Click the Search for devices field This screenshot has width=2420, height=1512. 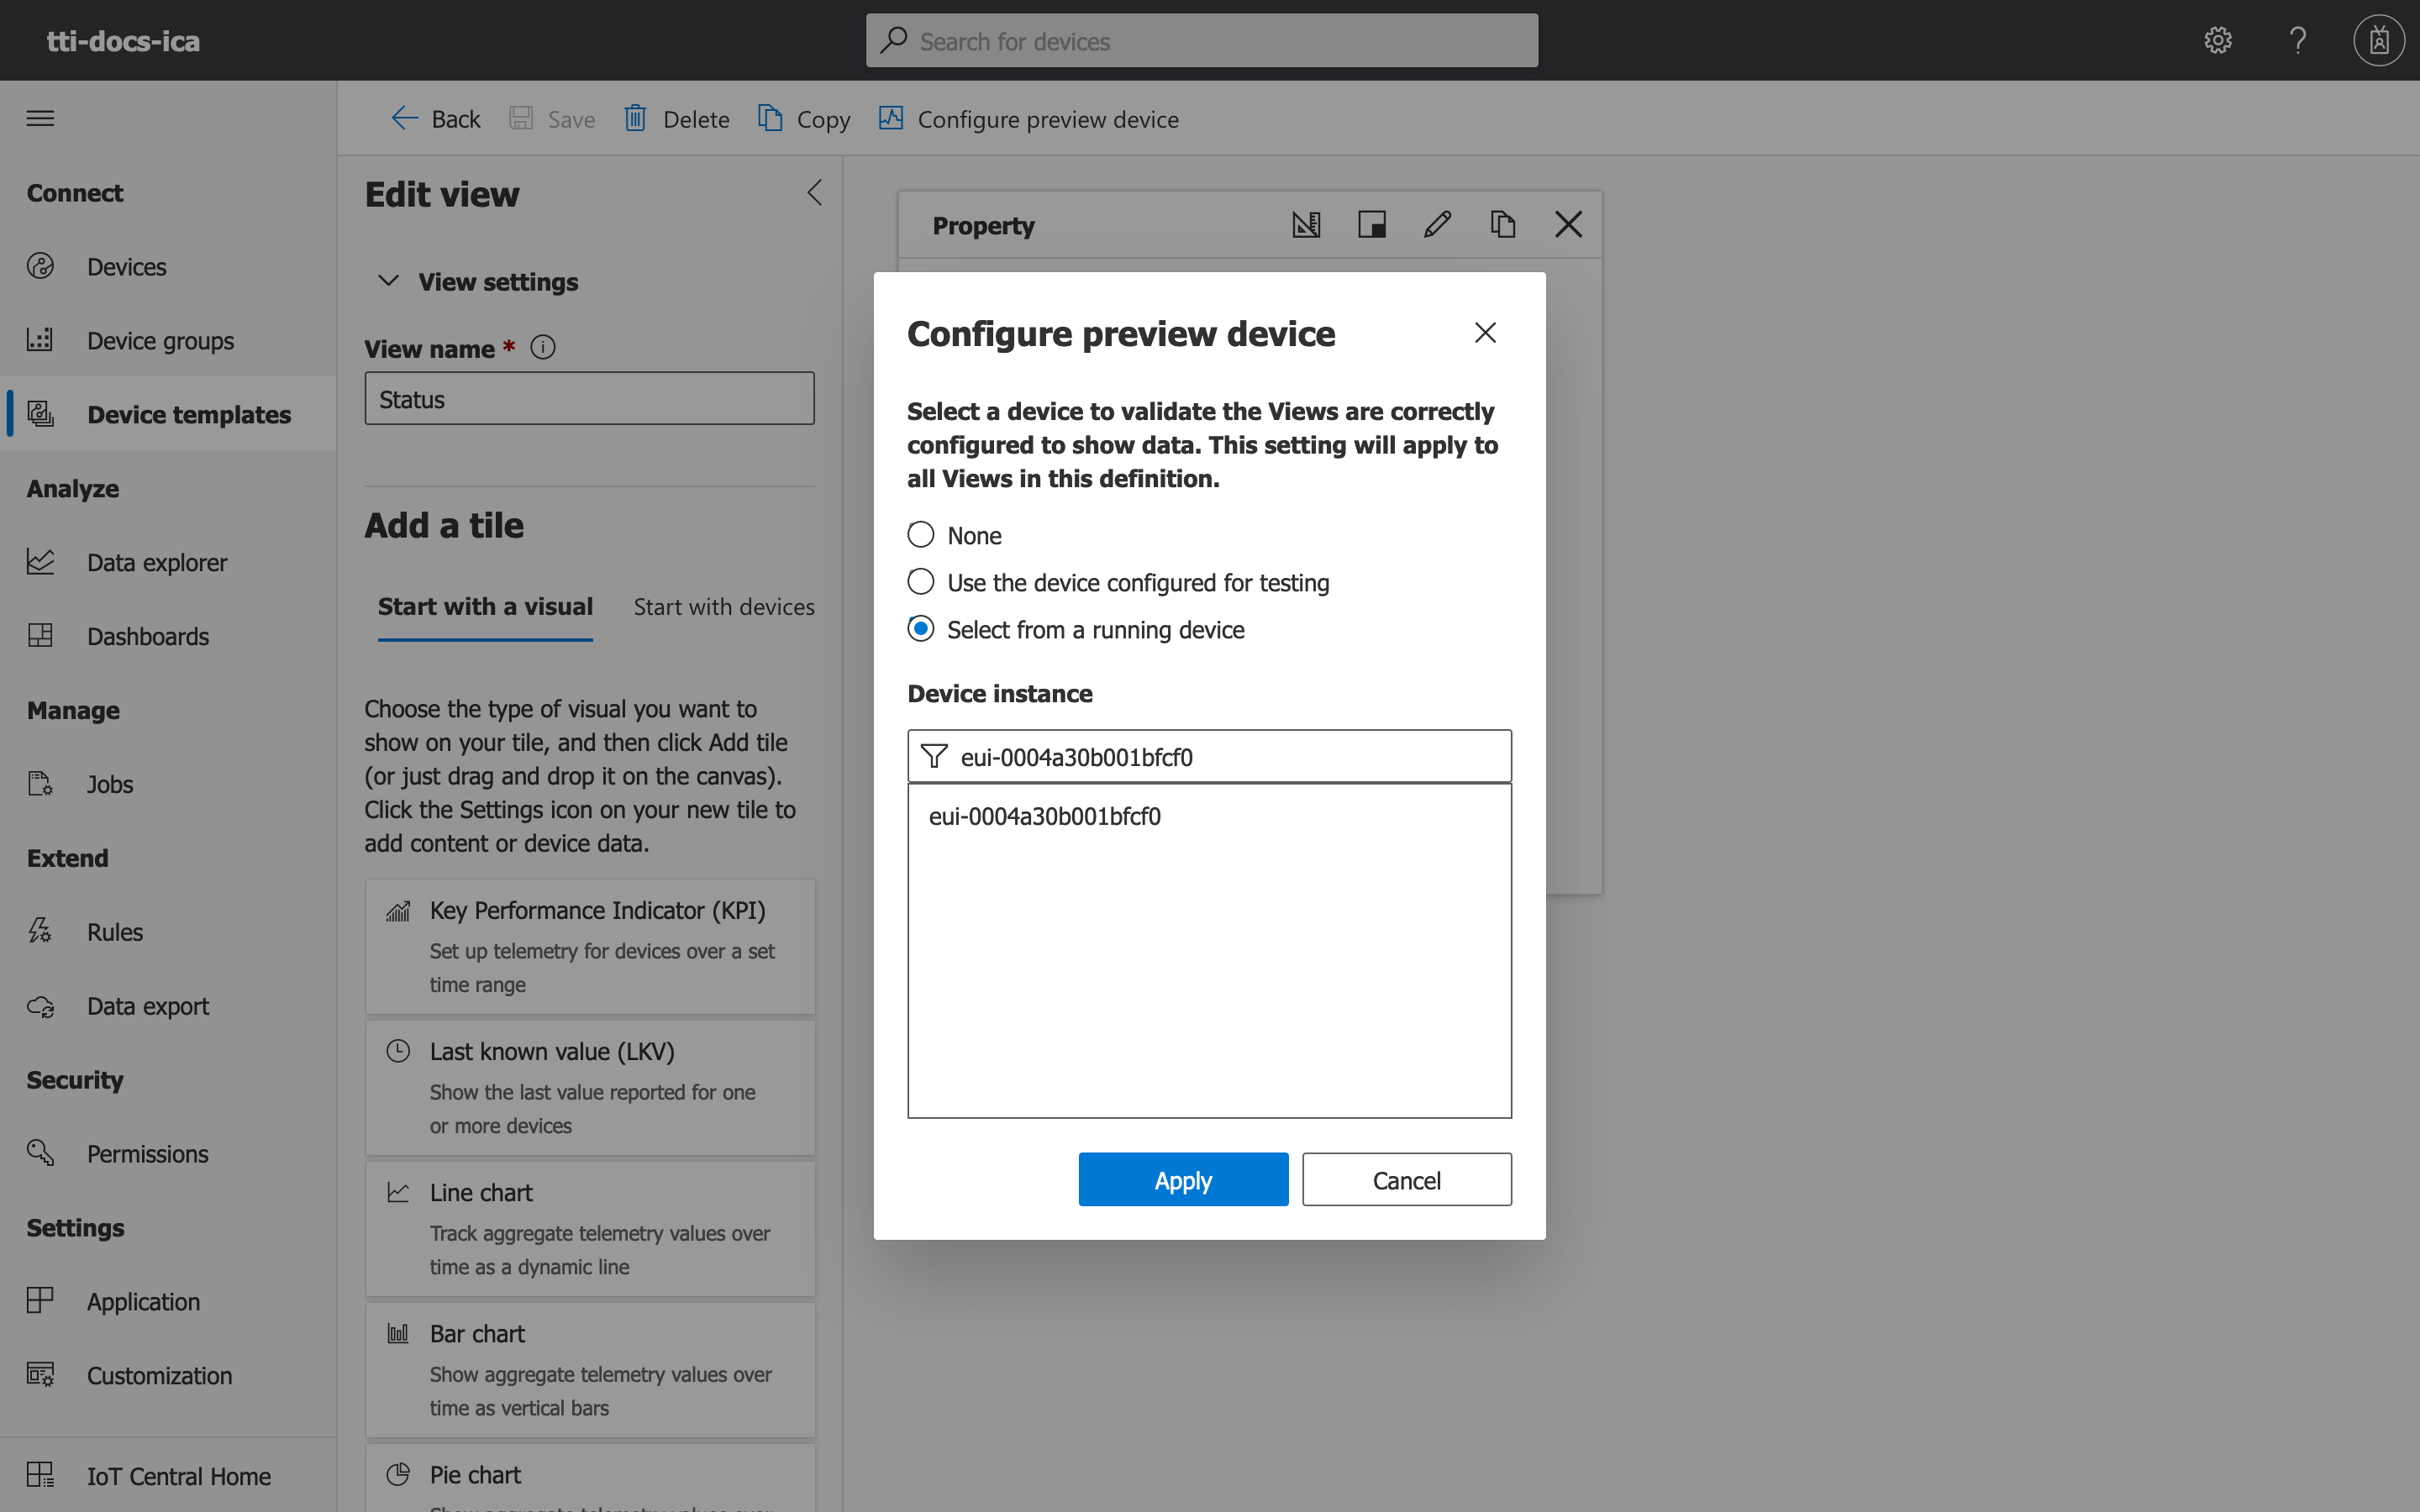coord(1200,40)
